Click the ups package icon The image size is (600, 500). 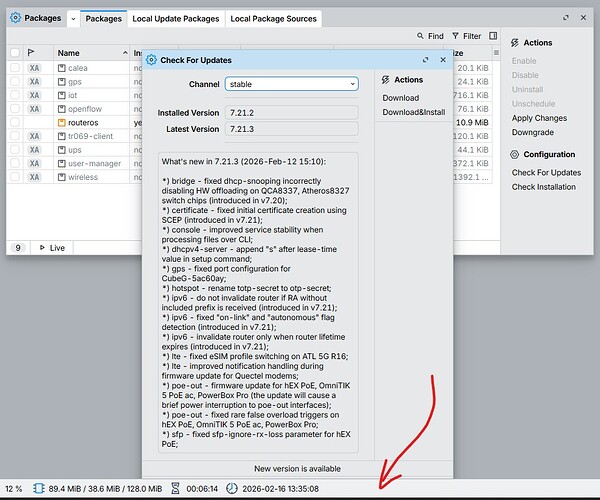(x=62, y=150)
